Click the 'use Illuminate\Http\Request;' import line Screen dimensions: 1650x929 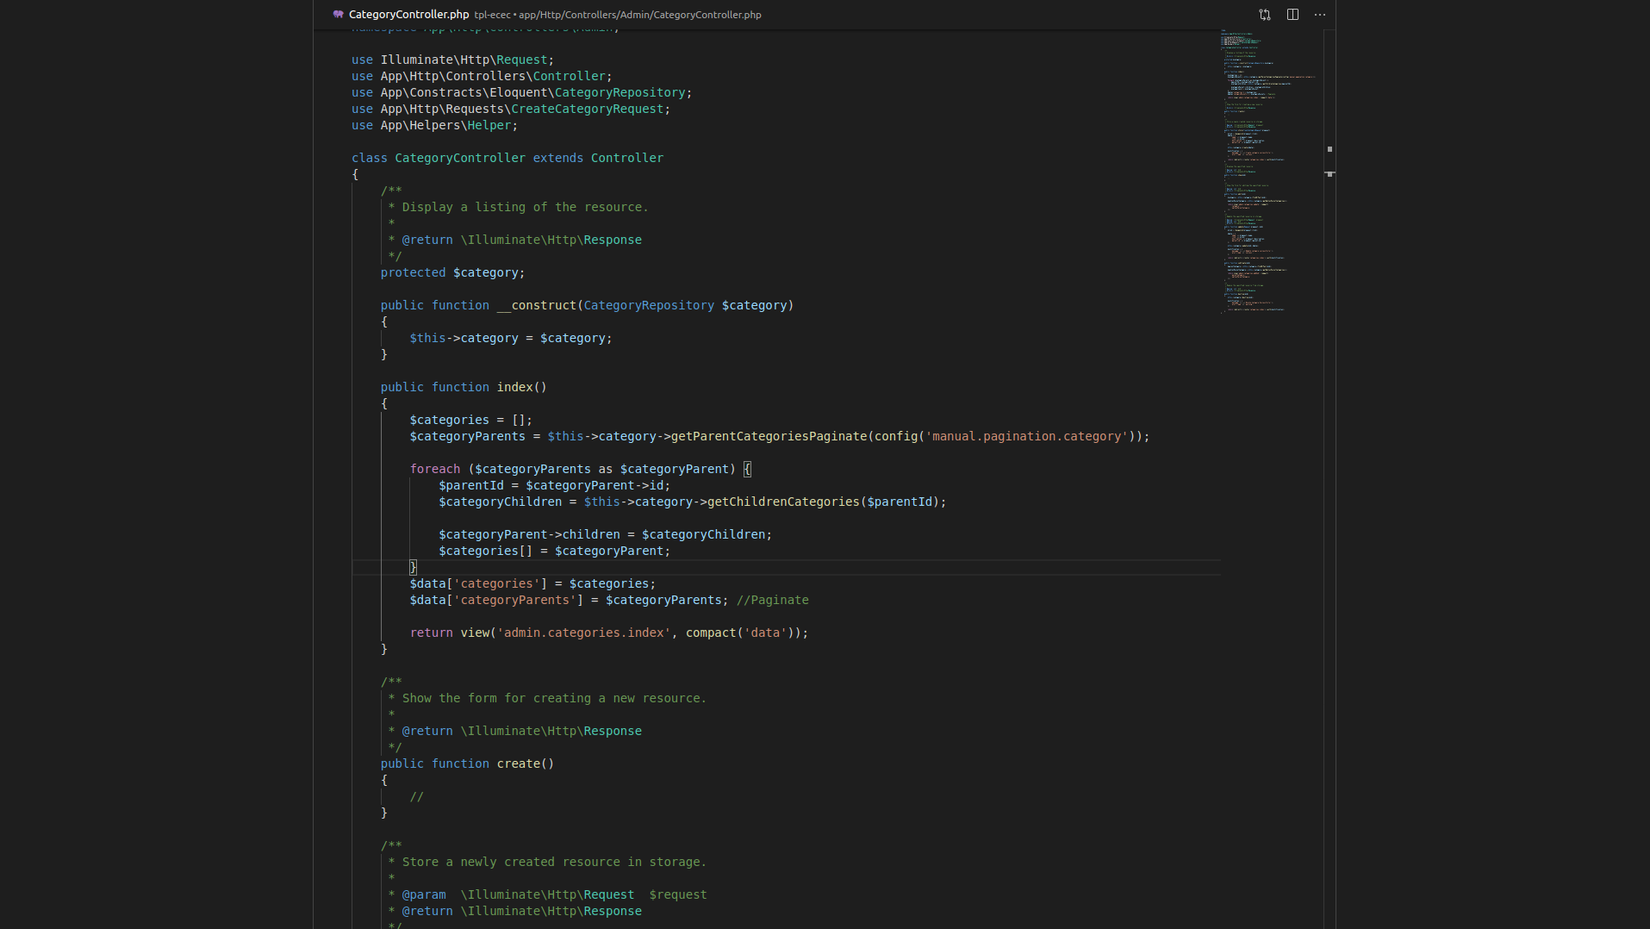[453, 60]
